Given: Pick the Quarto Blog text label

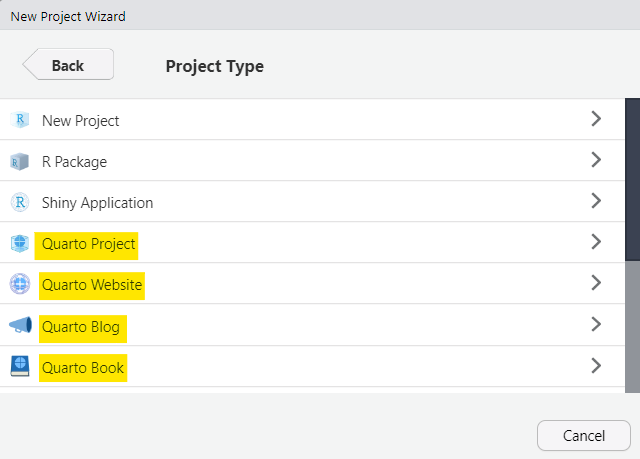Looking at the screenshot, I should (x=81, y=327).
